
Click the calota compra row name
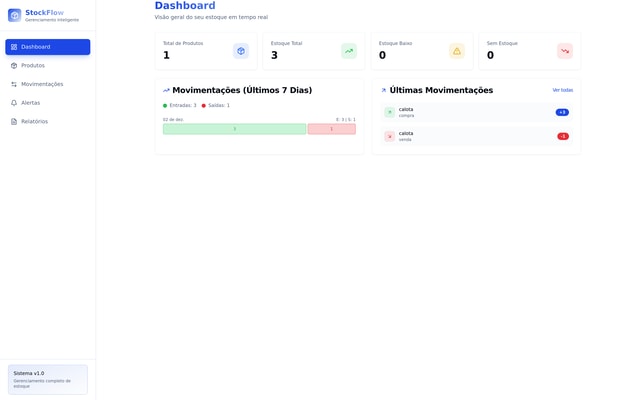click(406, 109)
